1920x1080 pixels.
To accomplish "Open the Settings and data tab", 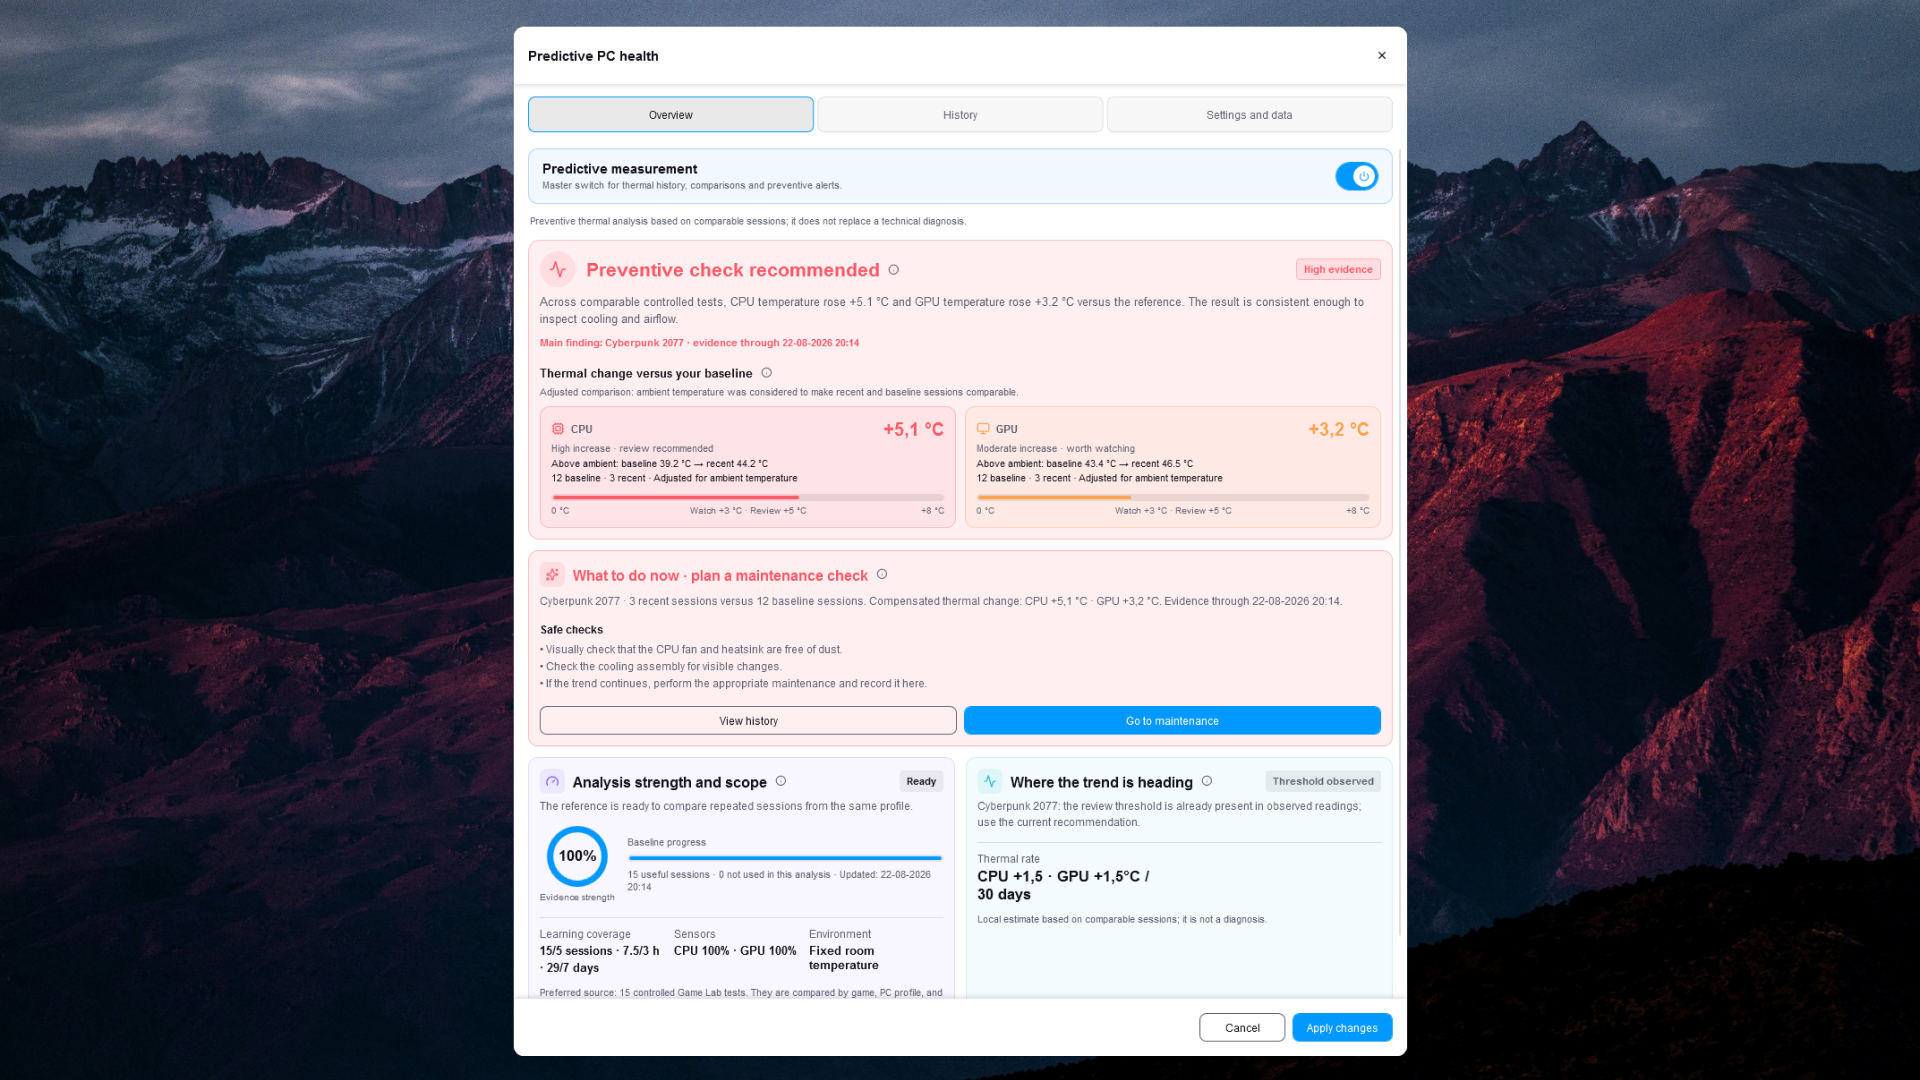I will pyautogui.click(x=1249, y=115).
